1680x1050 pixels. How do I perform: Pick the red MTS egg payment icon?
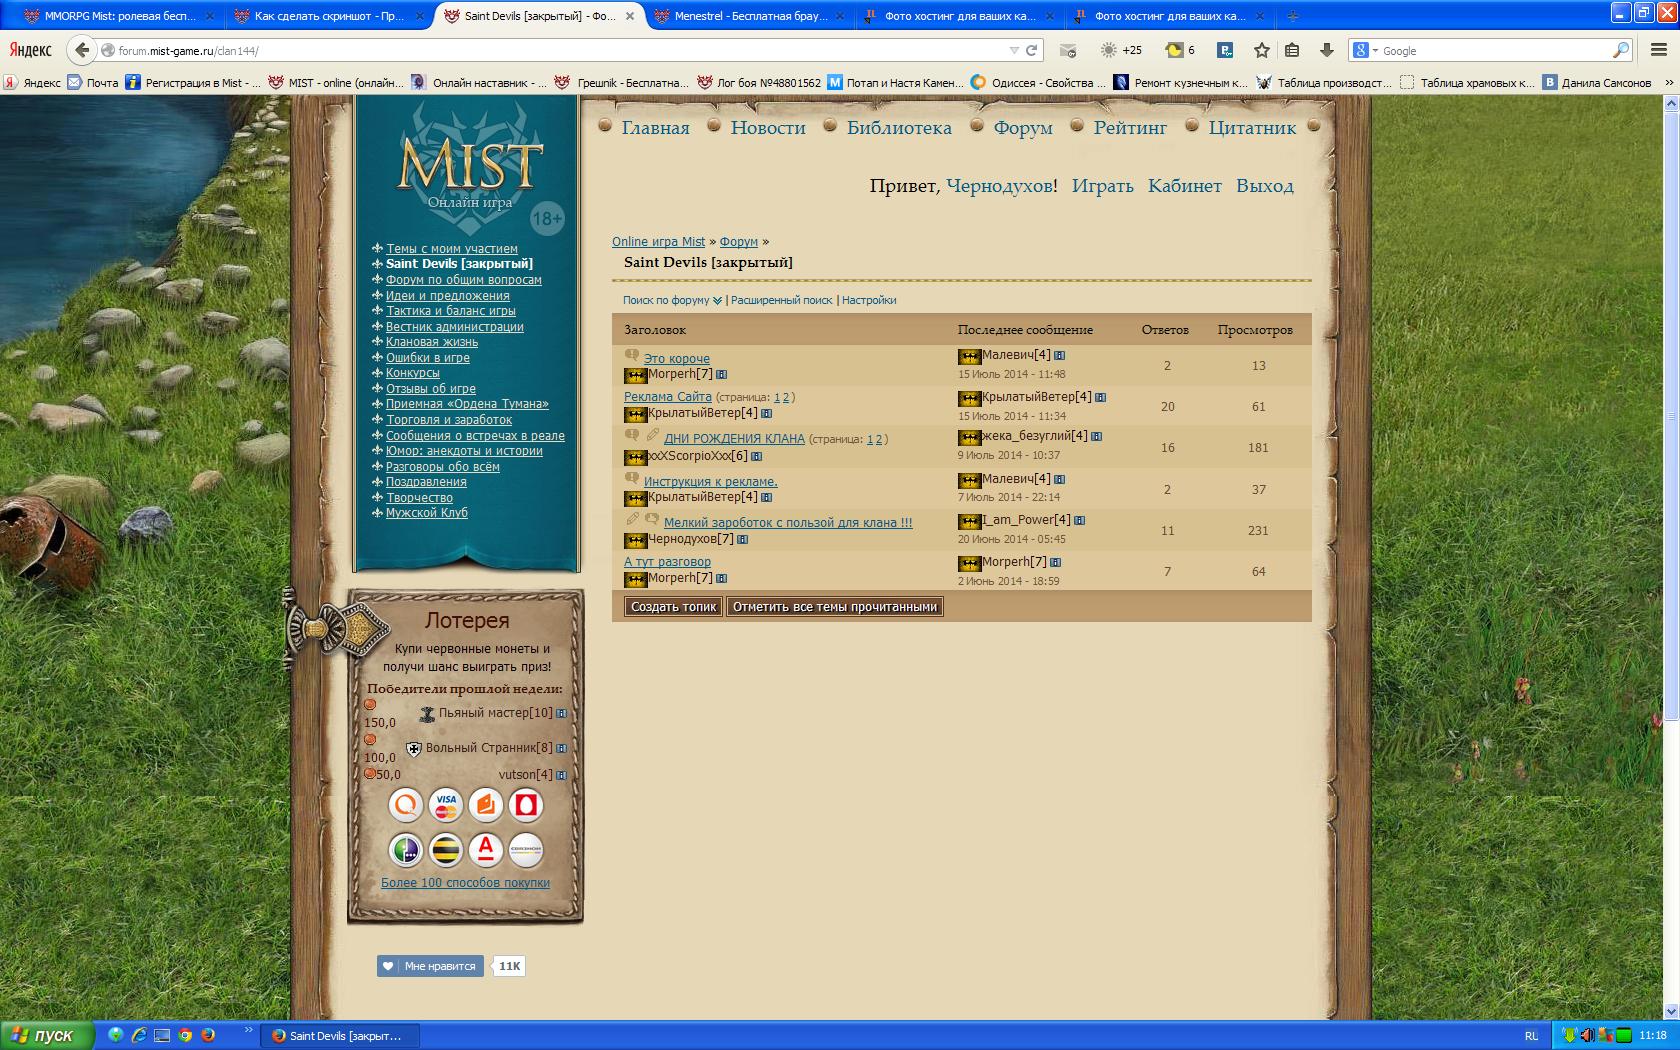click(x=526, y=805)
